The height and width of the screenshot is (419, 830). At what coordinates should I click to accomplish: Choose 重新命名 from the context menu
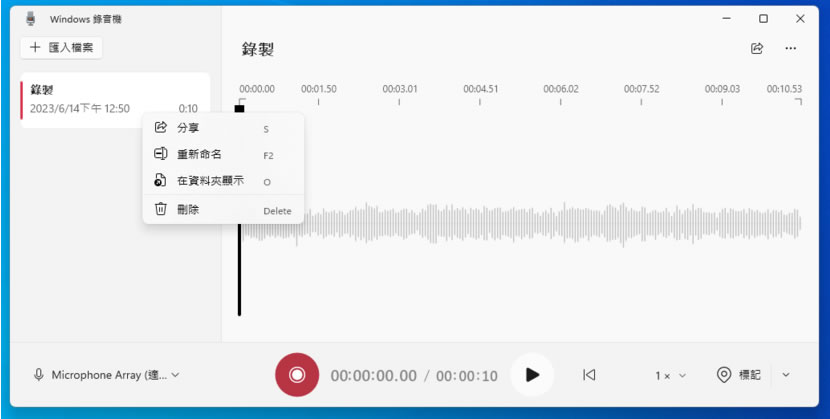[x=223, y=154]
